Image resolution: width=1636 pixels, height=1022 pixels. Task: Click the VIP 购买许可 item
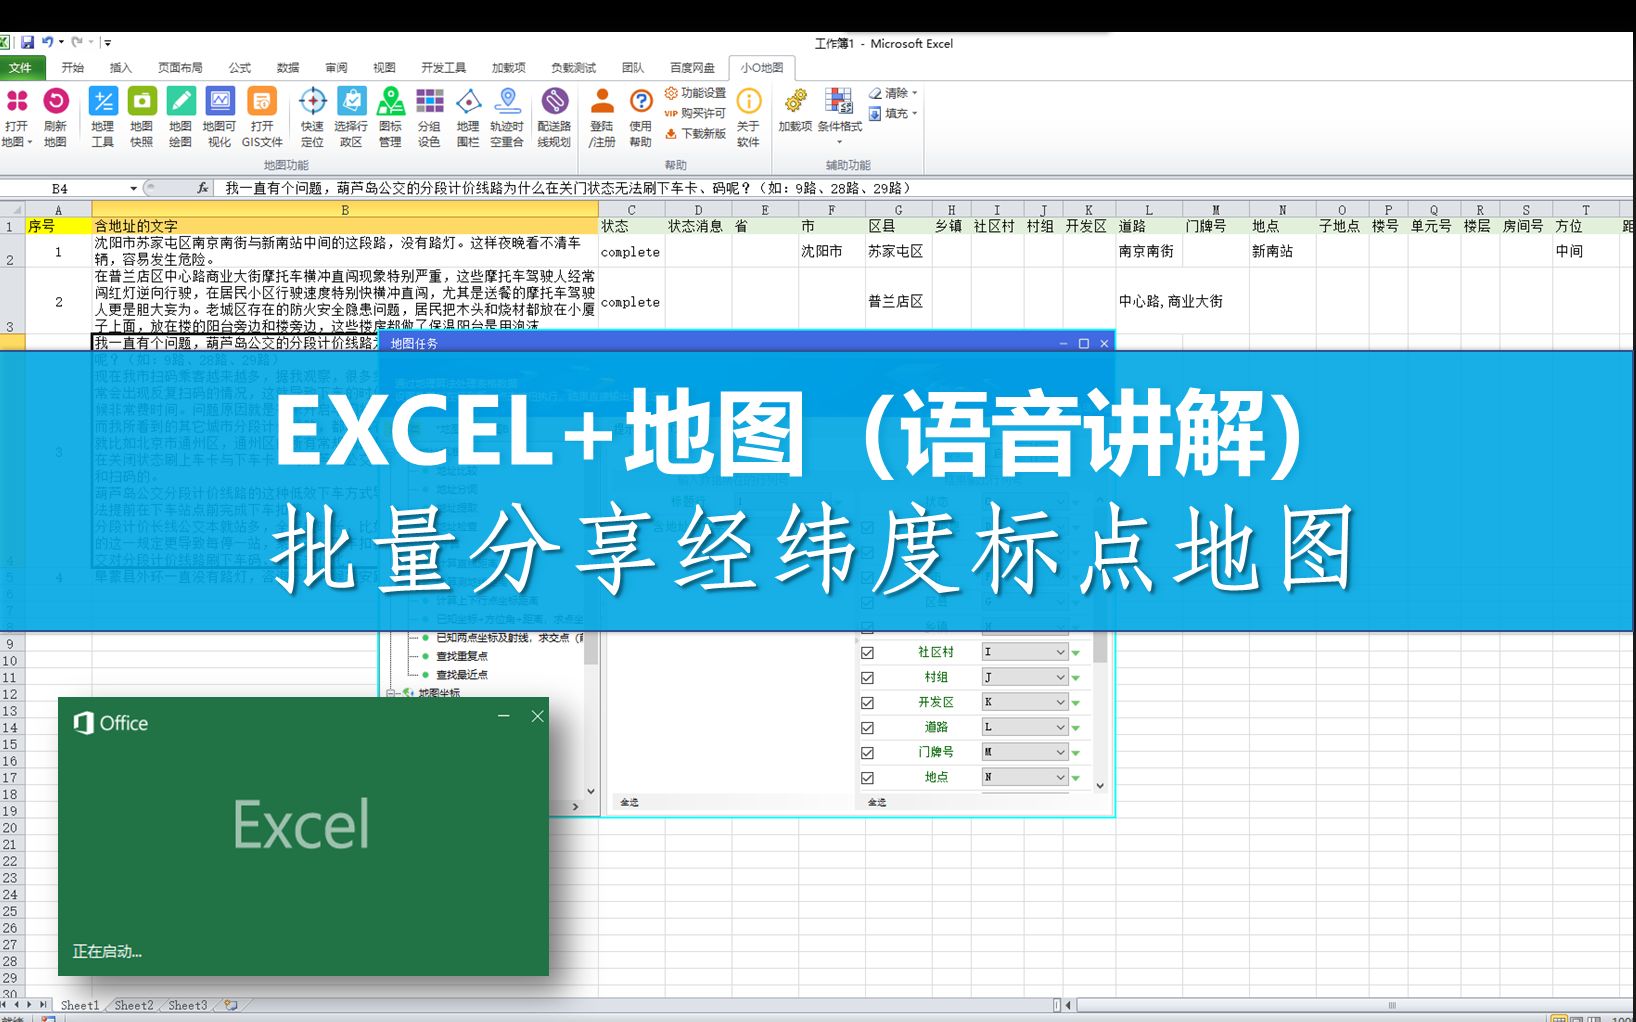(x=696, y=113)
